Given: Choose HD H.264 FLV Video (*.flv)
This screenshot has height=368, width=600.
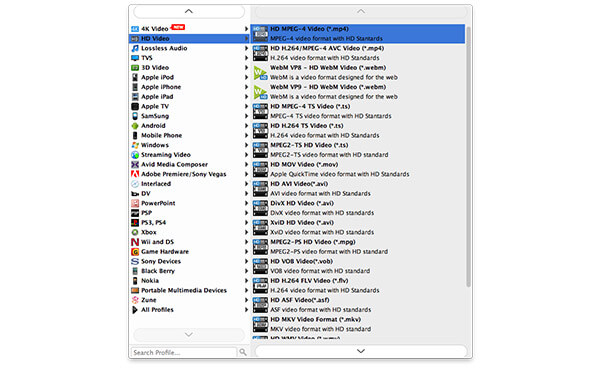Looking at the screenshot, I should click(358, 285).
